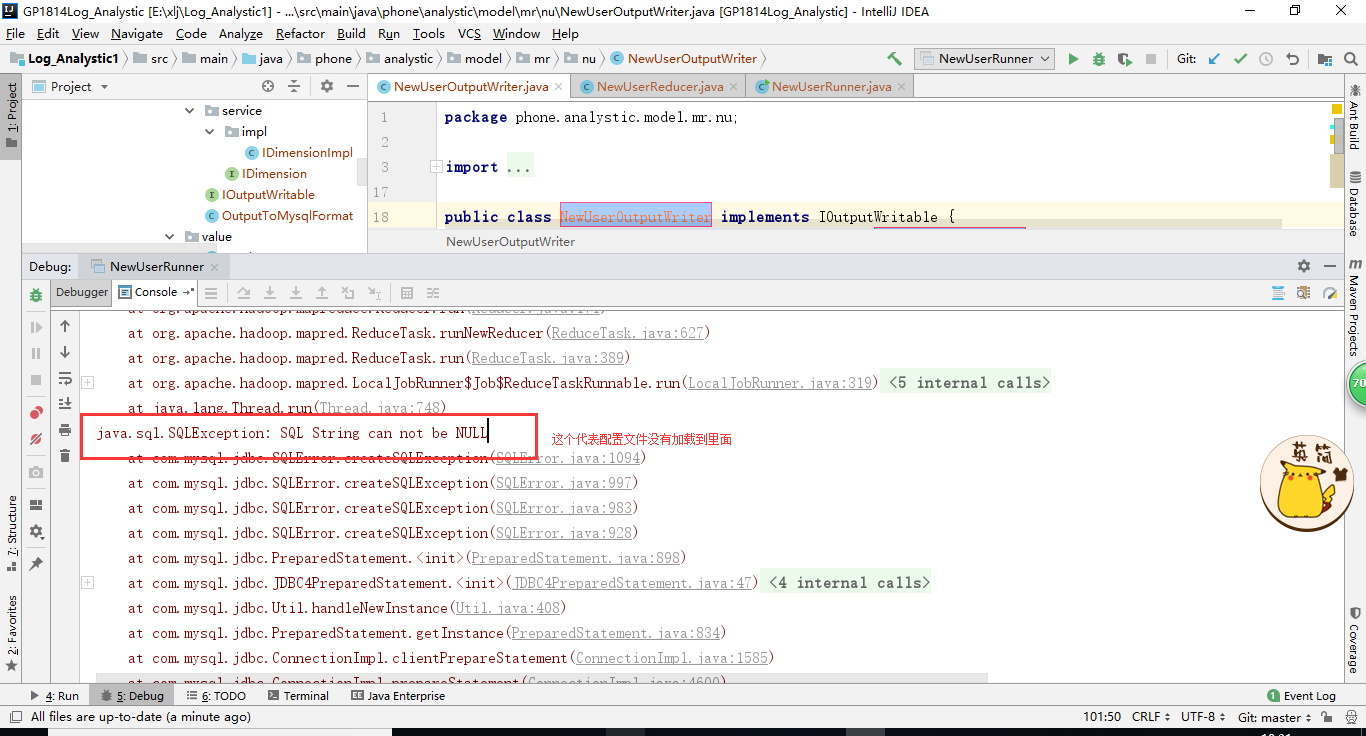Start debugging with the bug icon

pos(1097,59)
